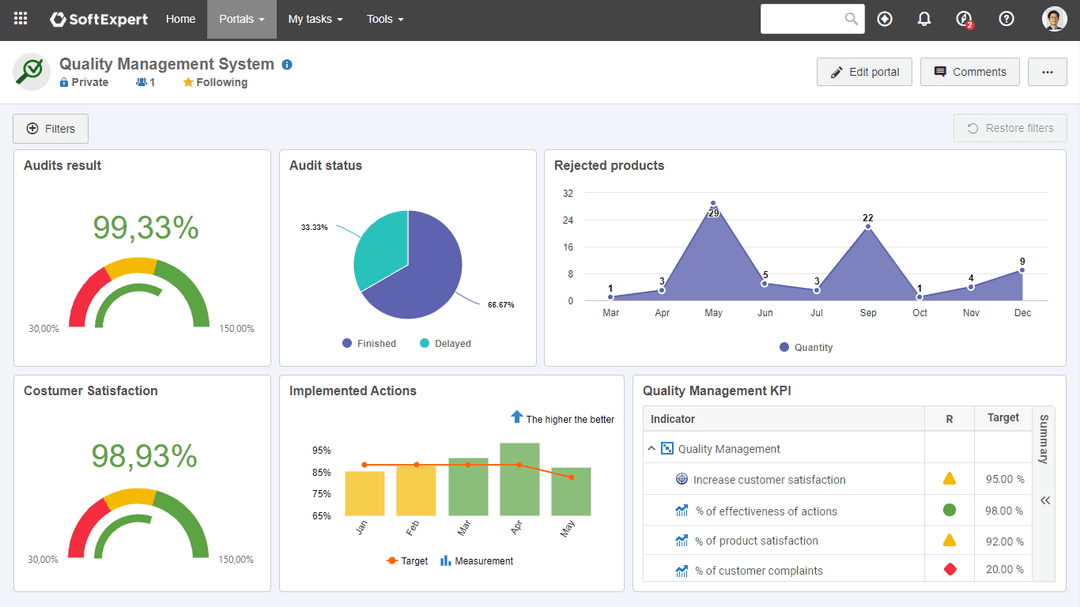Click the notifications bell icon
Screen dimensions: 1080x607
point(924,19)
